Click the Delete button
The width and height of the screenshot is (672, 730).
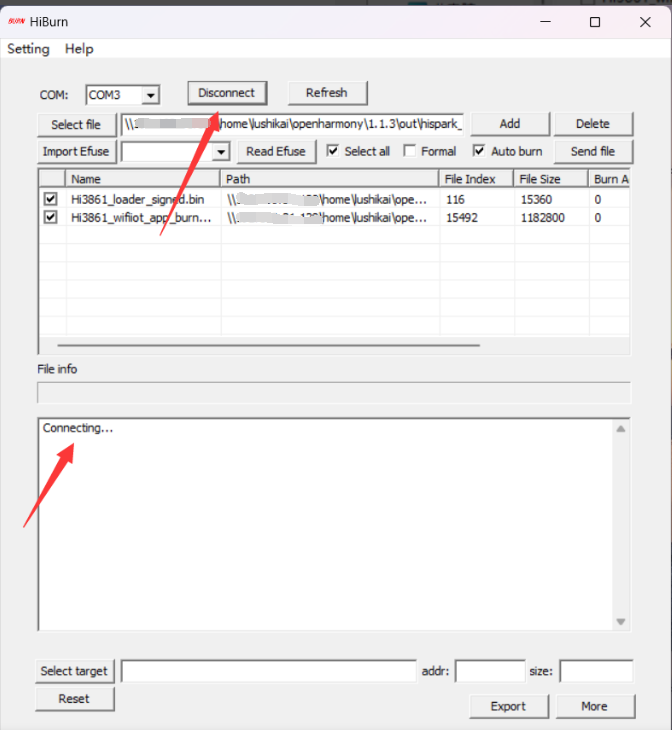[x=593, y=124]
